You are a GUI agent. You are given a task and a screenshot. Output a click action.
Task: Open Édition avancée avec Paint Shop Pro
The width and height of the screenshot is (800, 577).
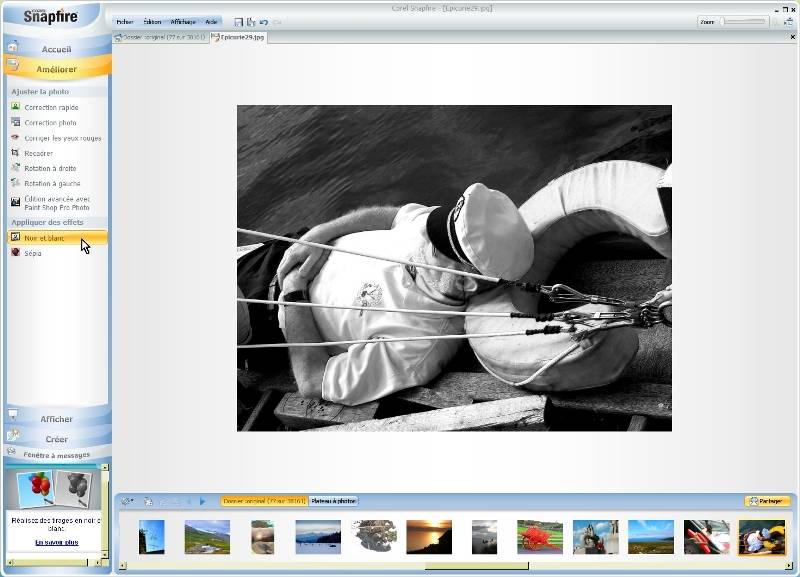click(56, 203)
